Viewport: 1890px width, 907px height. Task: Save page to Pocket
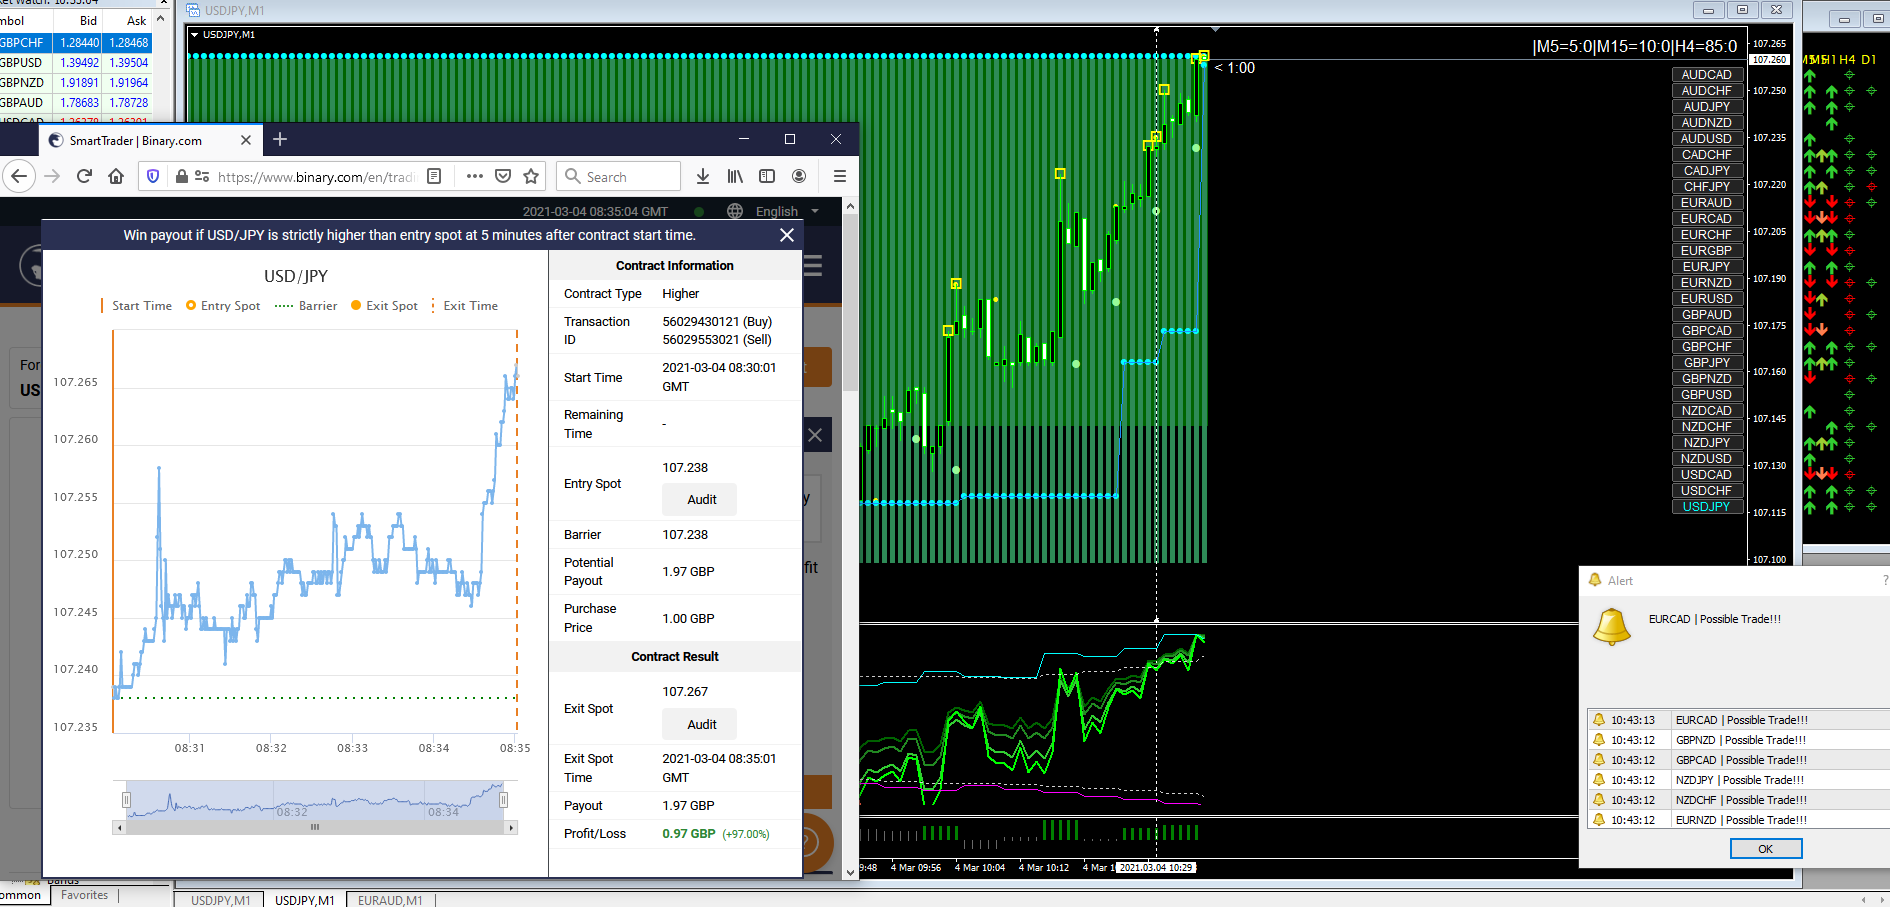coord(503,176)
